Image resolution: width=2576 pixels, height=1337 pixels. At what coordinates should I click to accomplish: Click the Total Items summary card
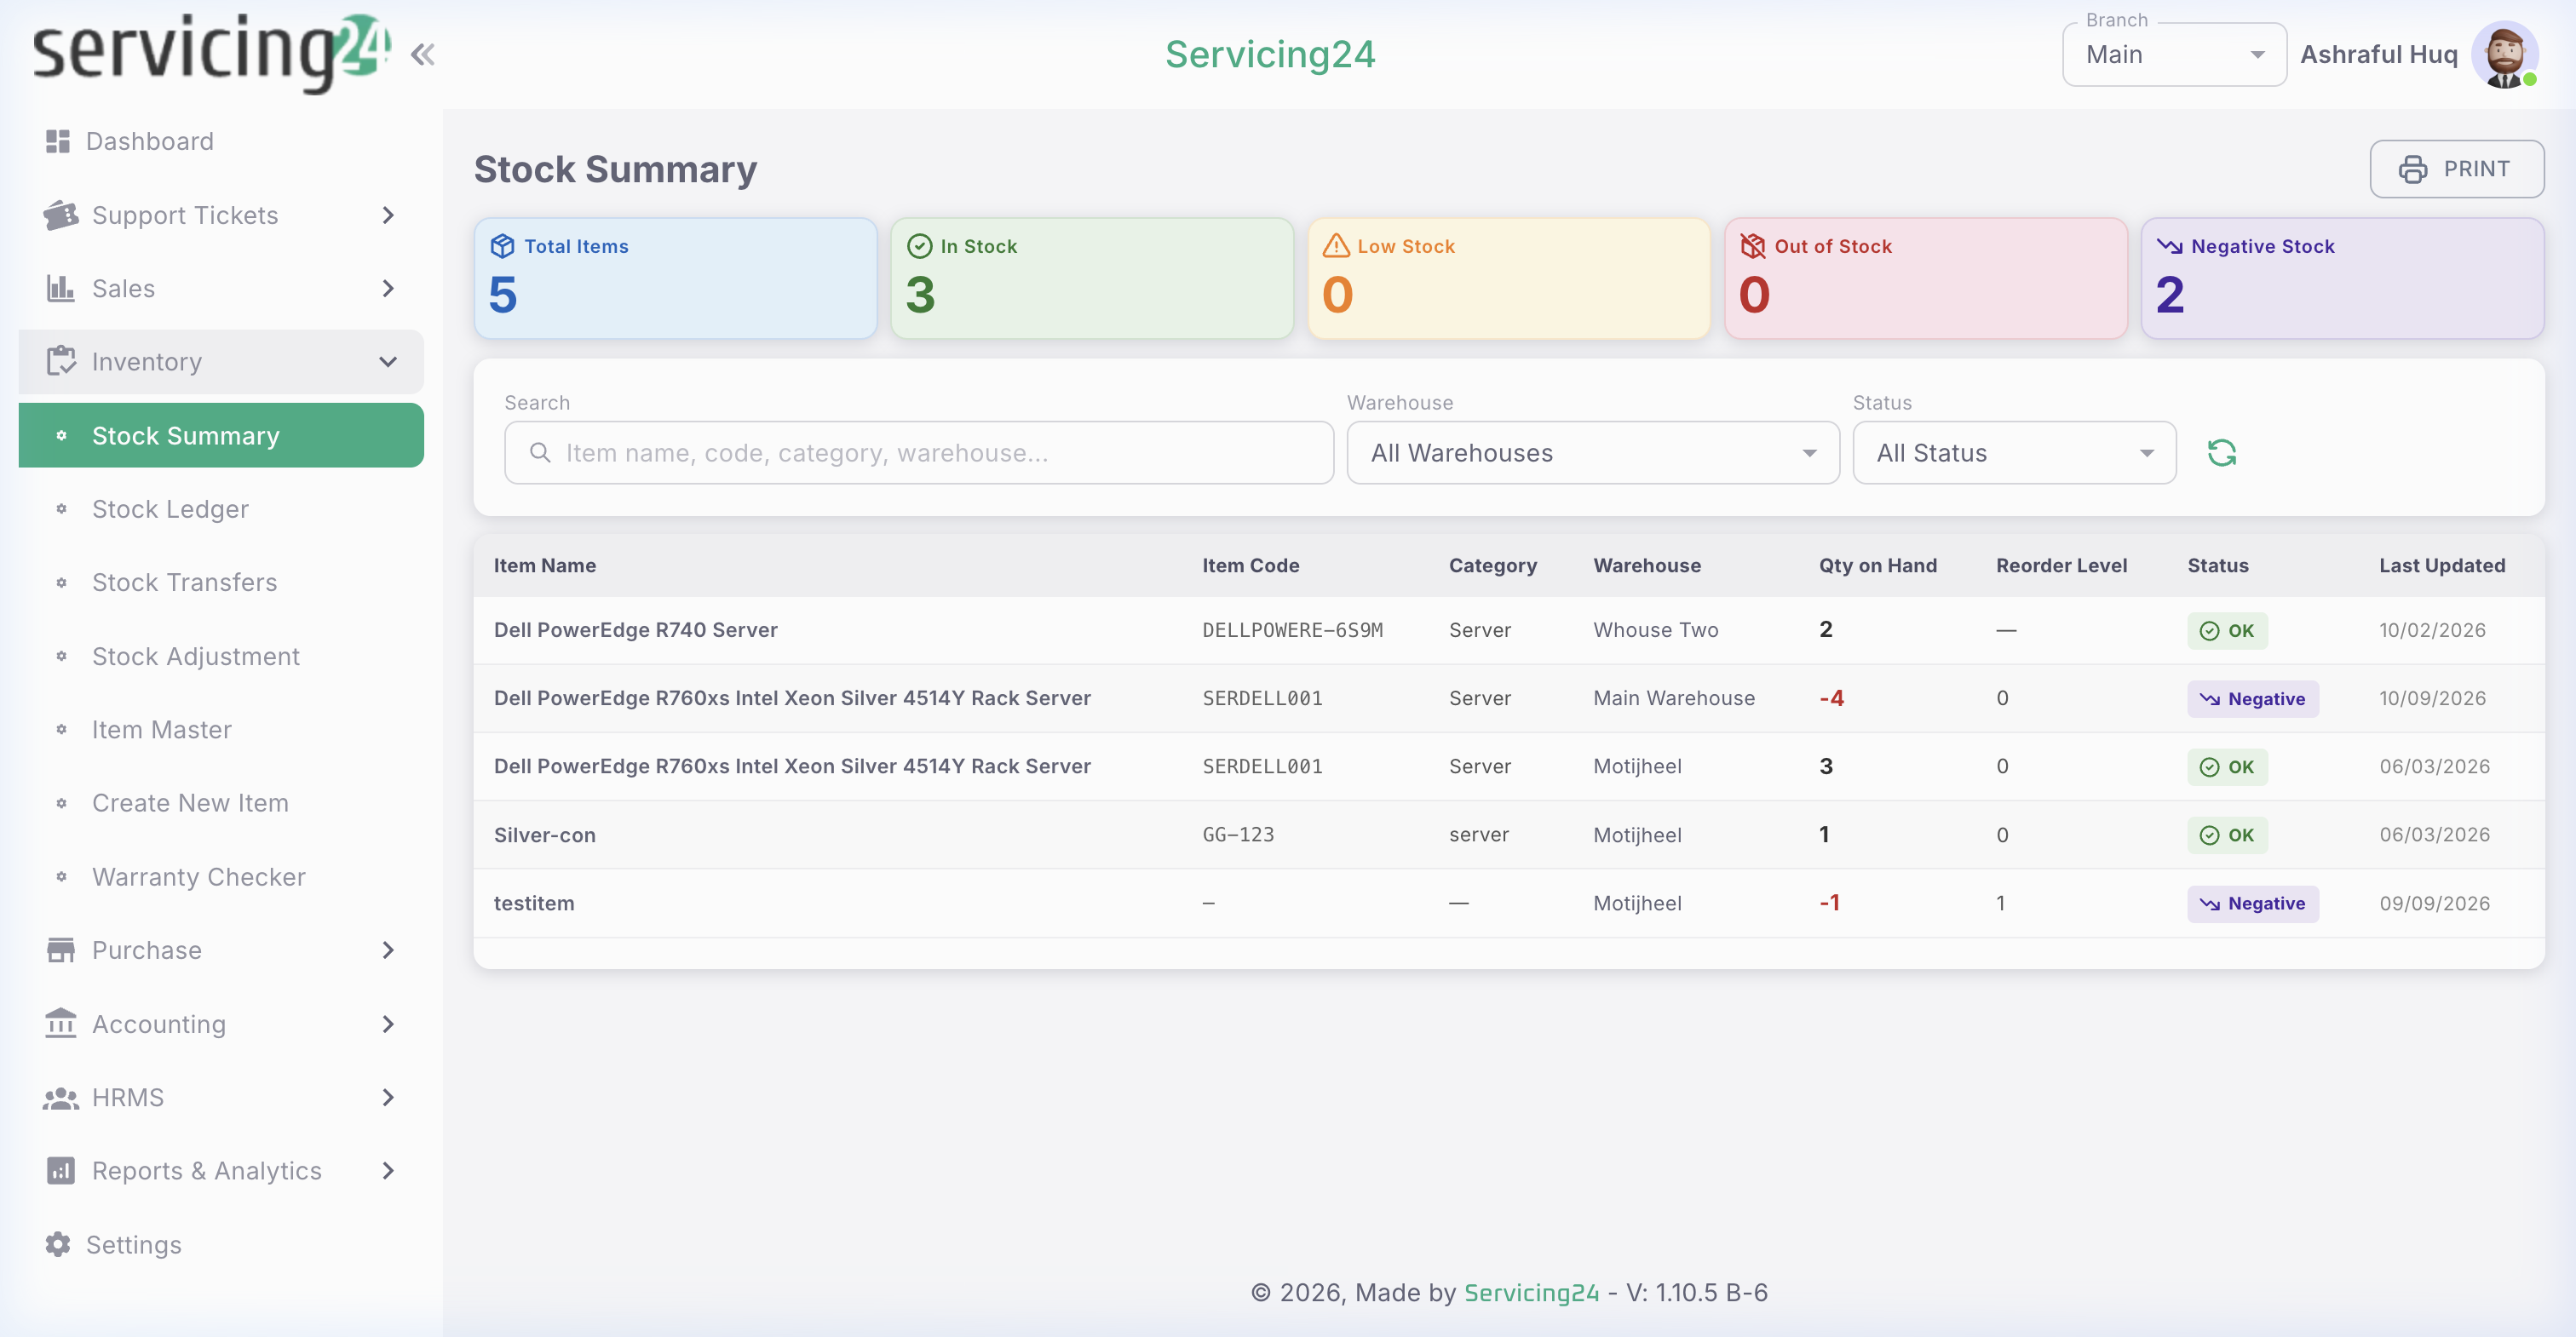pyautogui.click(x=676, y=278)
